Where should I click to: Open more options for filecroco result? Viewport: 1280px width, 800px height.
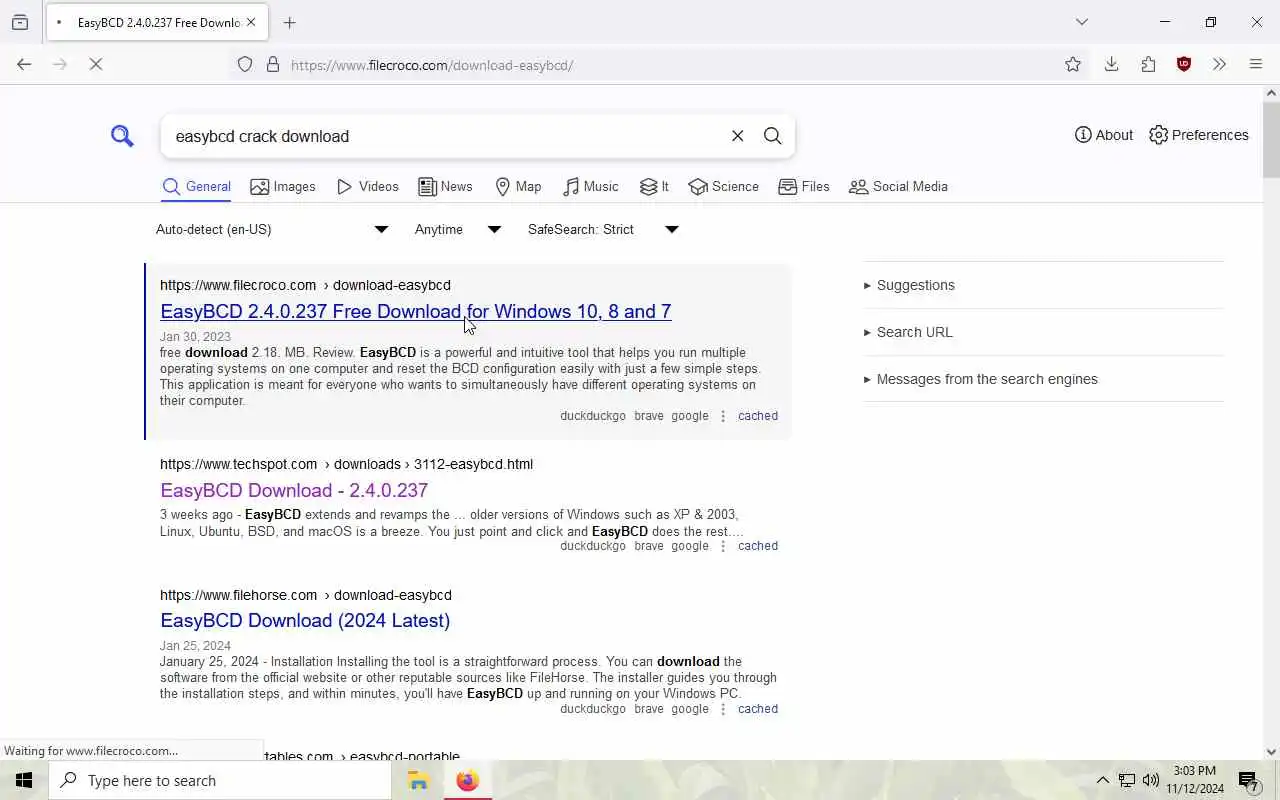click(723, 416)
